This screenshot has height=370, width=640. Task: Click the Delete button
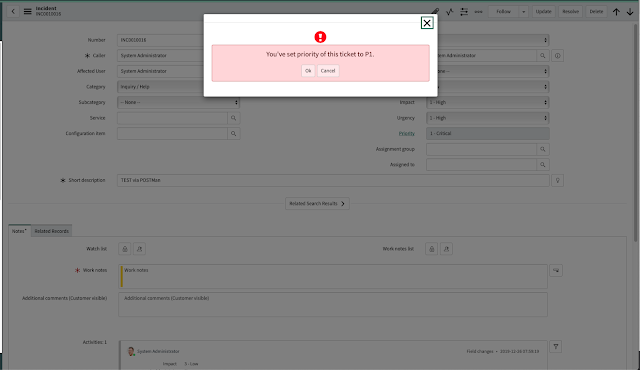(x=596, y=11)
